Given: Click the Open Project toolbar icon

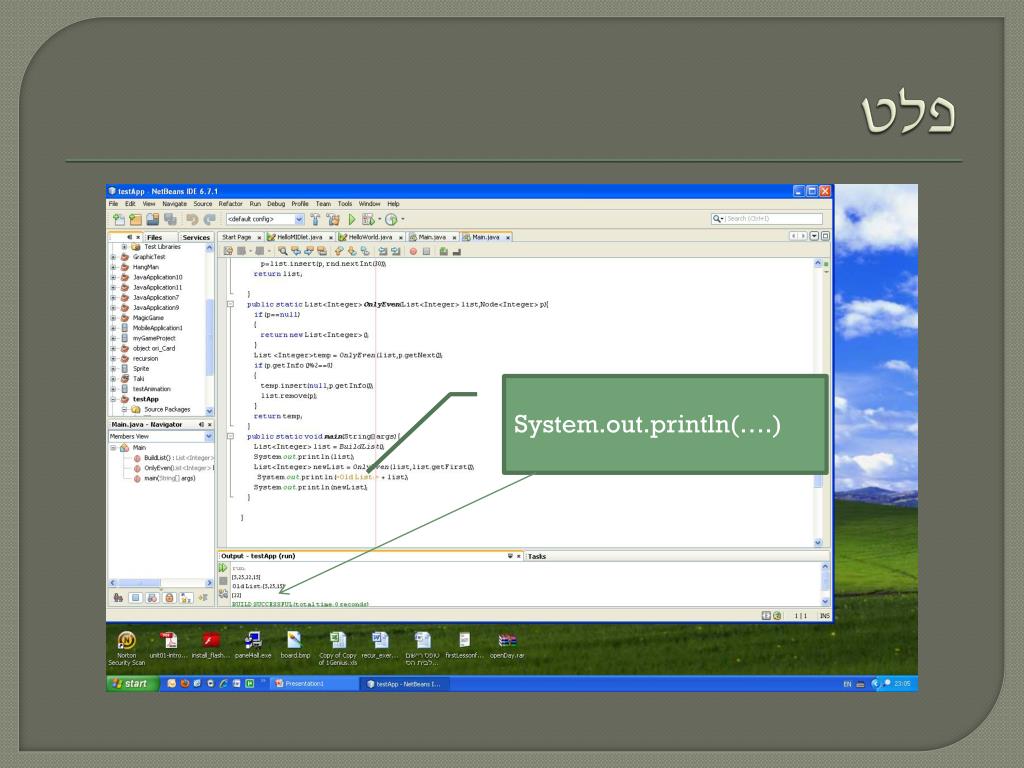Looking at the screenshot, I should (x=153, y=219).
